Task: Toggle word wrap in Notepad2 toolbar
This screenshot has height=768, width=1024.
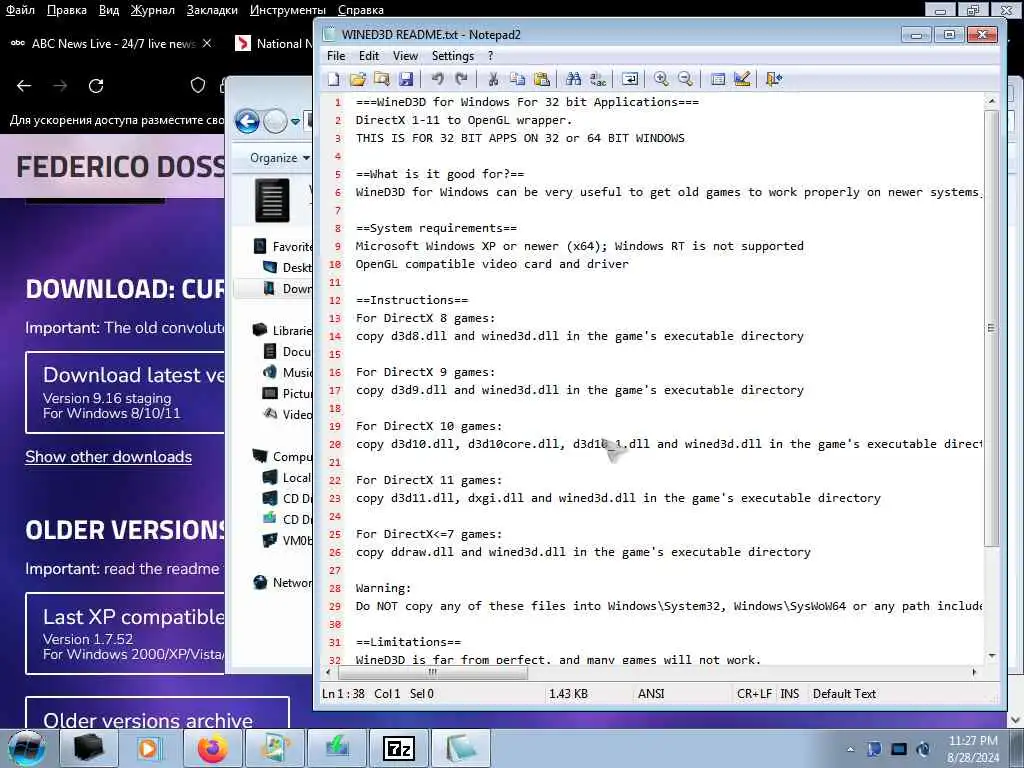Action: pyautogui.click(x=630, y=79)
